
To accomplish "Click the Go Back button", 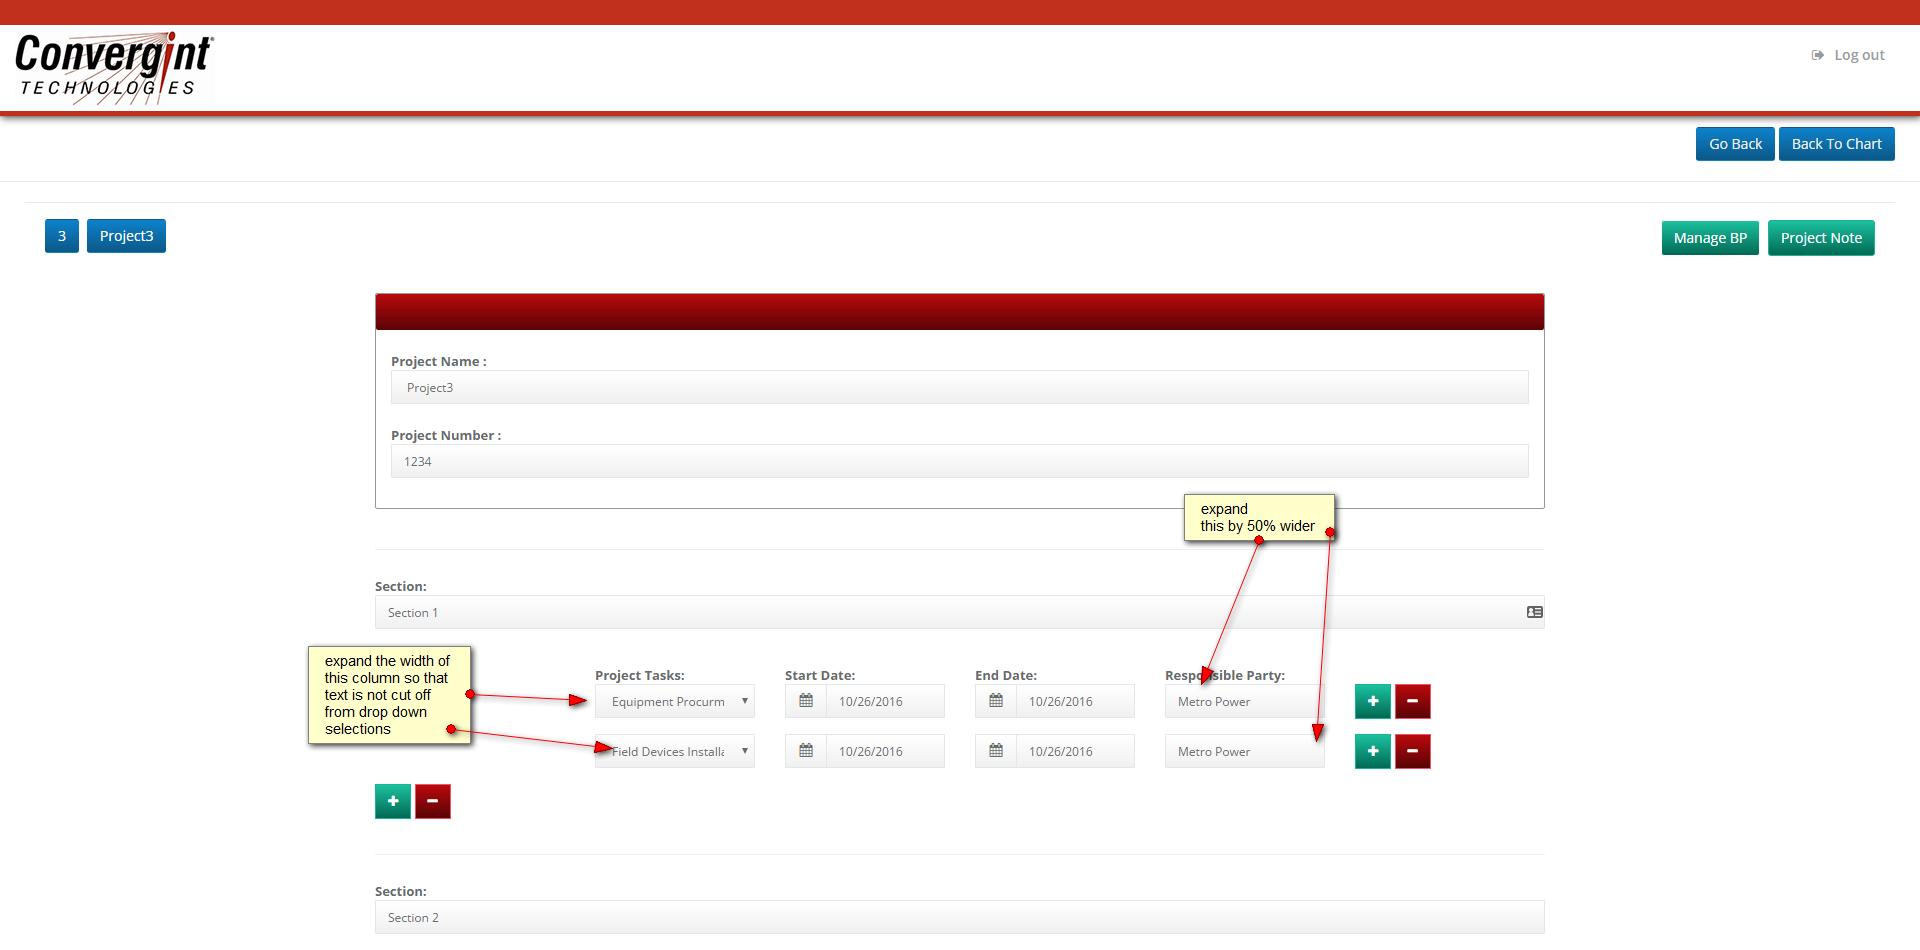I will click(1735, 144).
